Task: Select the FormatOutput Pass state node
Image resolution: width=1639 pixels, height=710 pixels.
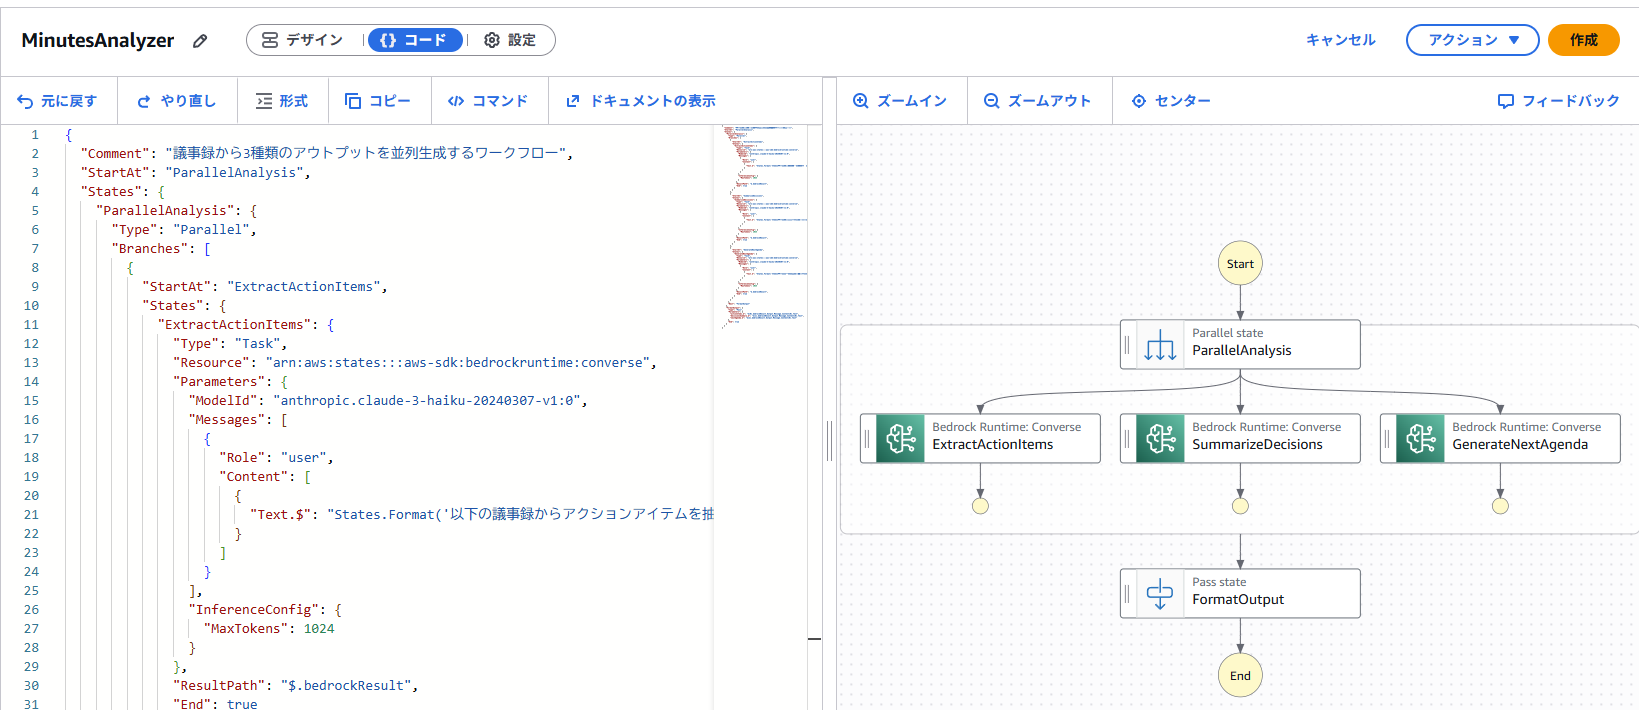Action: point(1240,593)
